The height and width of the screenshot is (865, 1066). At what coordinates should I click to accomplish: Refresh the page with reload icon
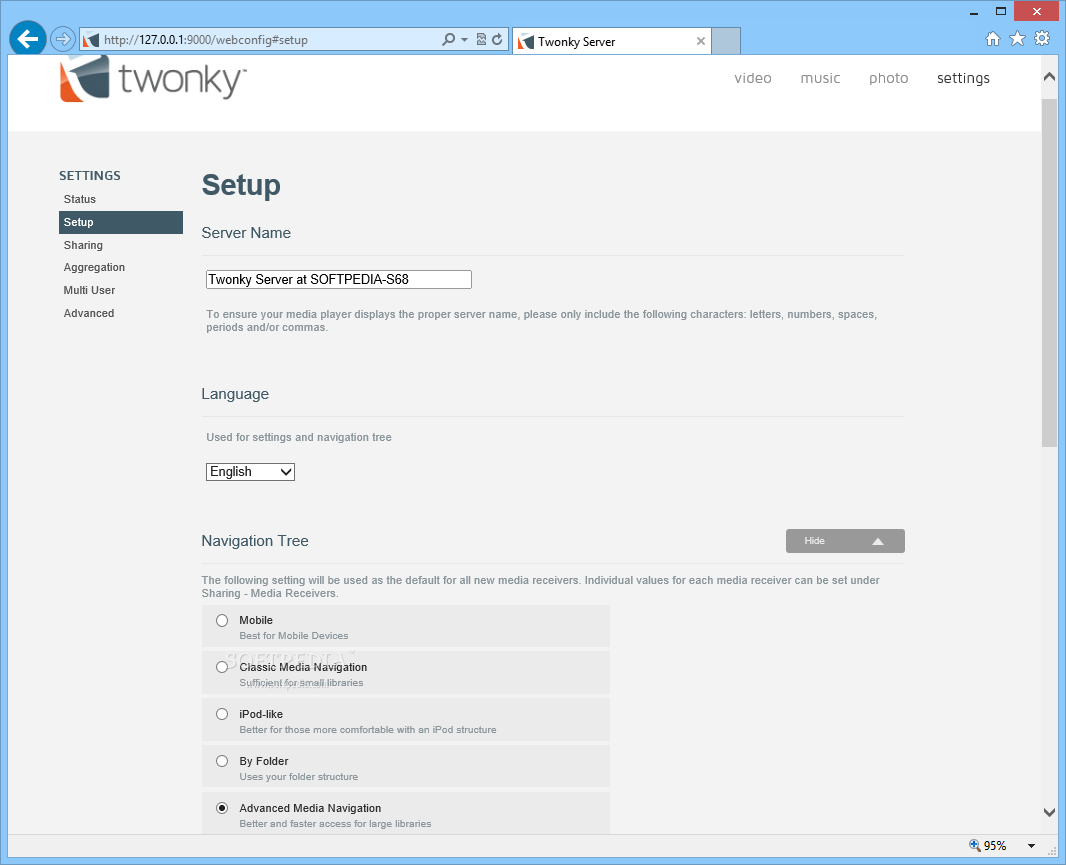498,39
